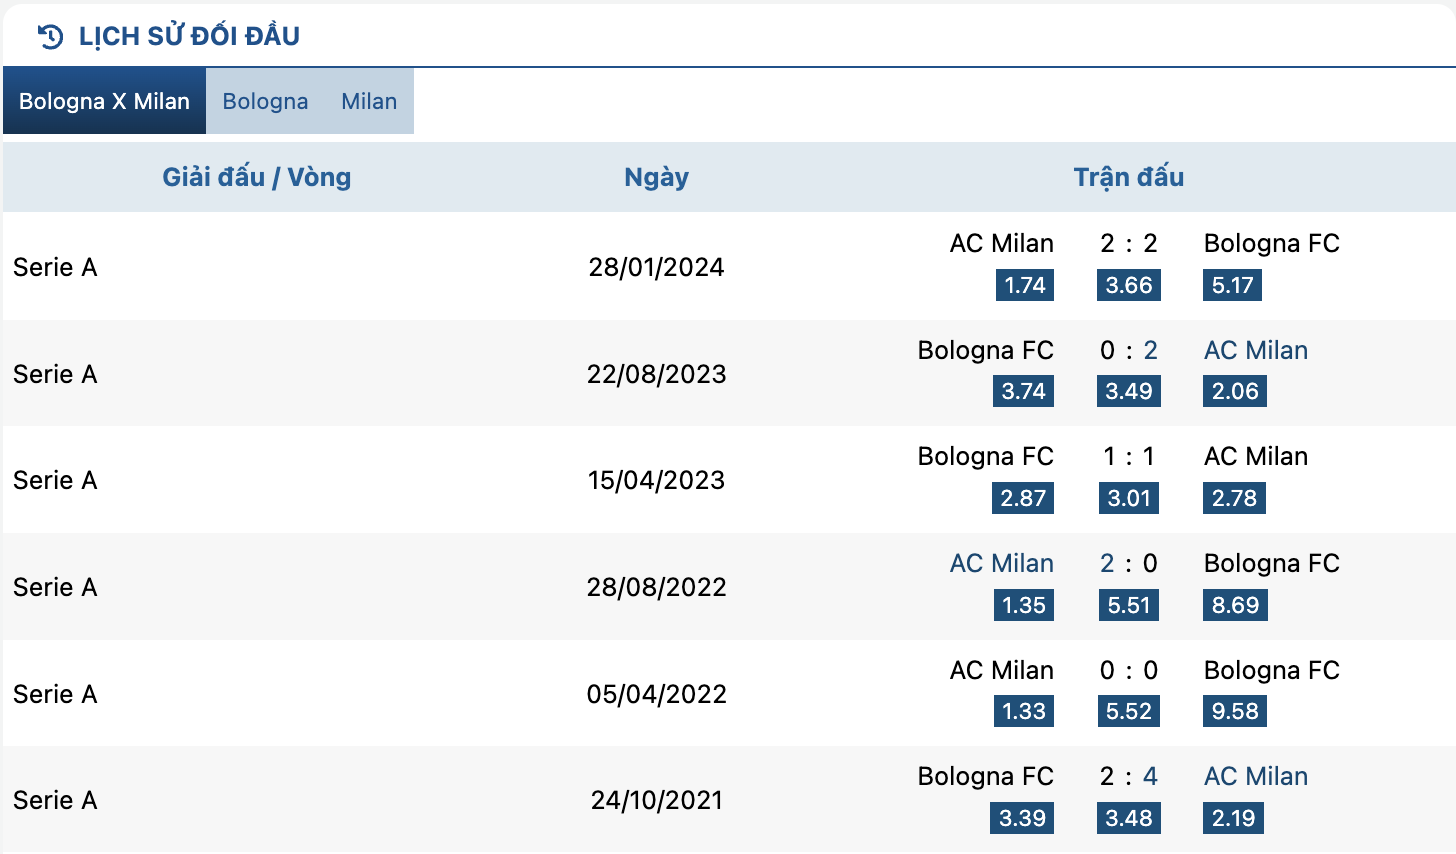Image resolution: width=1456 pixels, height=854 pixels.
Task: Click the 1.33 odds badge
Action: click(x=1024, y=711)
